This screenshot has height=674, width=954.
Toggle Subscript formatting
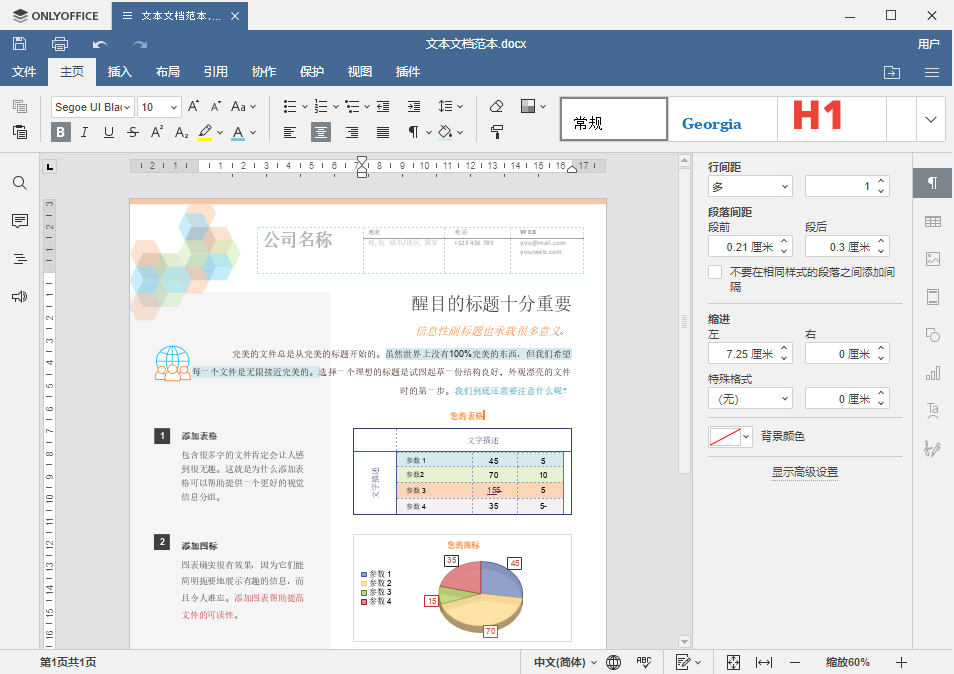coord(181,132)
